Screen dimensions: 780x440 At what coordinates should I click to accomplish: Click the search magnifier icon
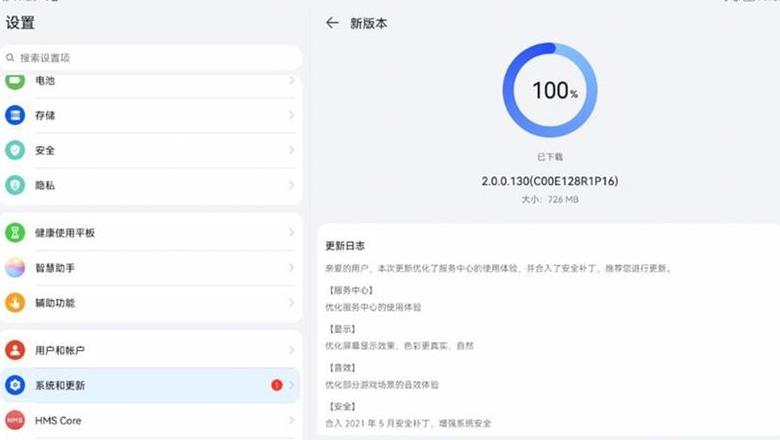tap(10, 58)
